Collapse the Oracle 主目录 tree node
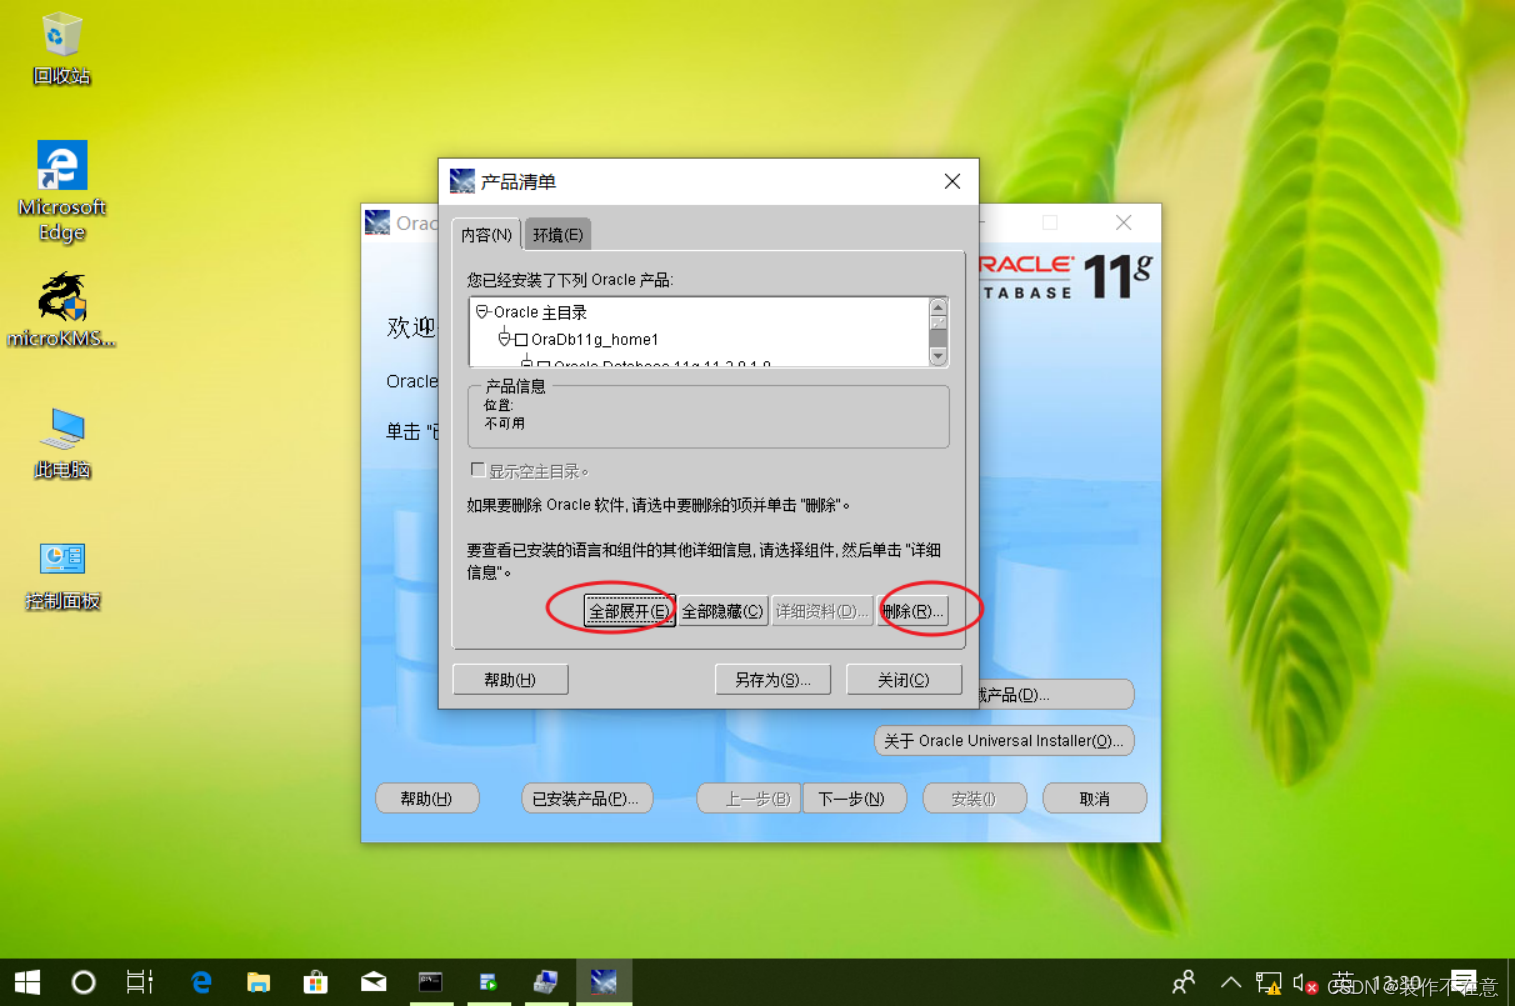The image size is (1515, 1007). tap(482, 312)
